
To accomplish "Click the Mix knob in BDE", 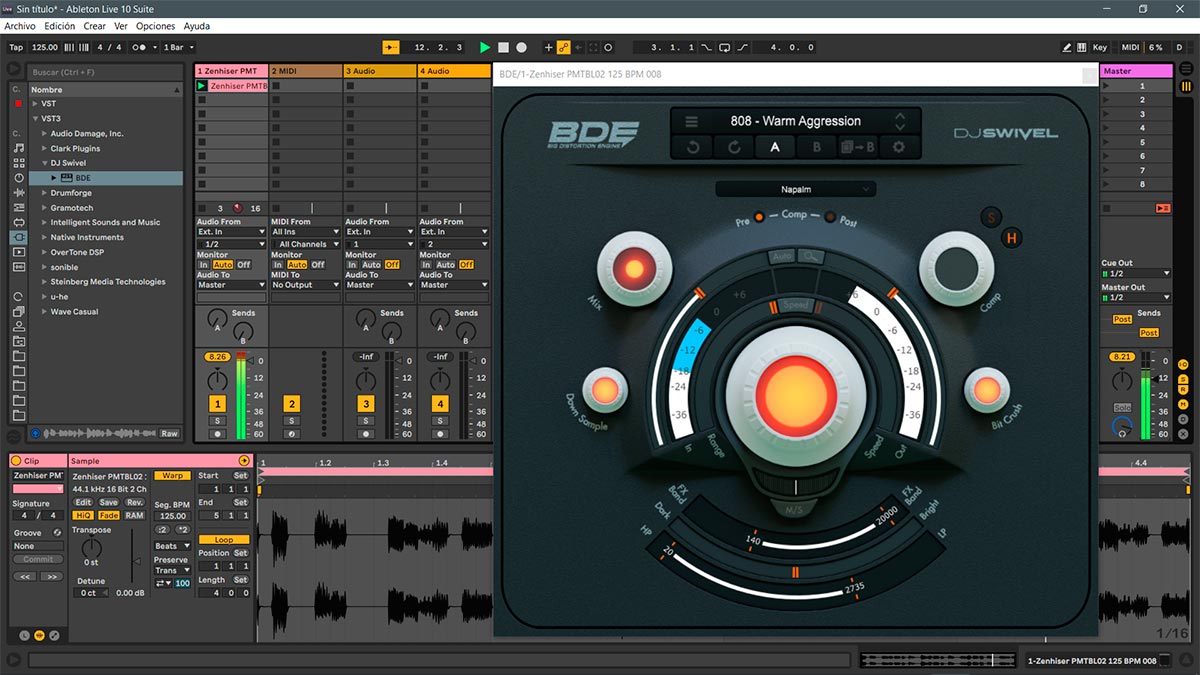I will tap(633, 269).
